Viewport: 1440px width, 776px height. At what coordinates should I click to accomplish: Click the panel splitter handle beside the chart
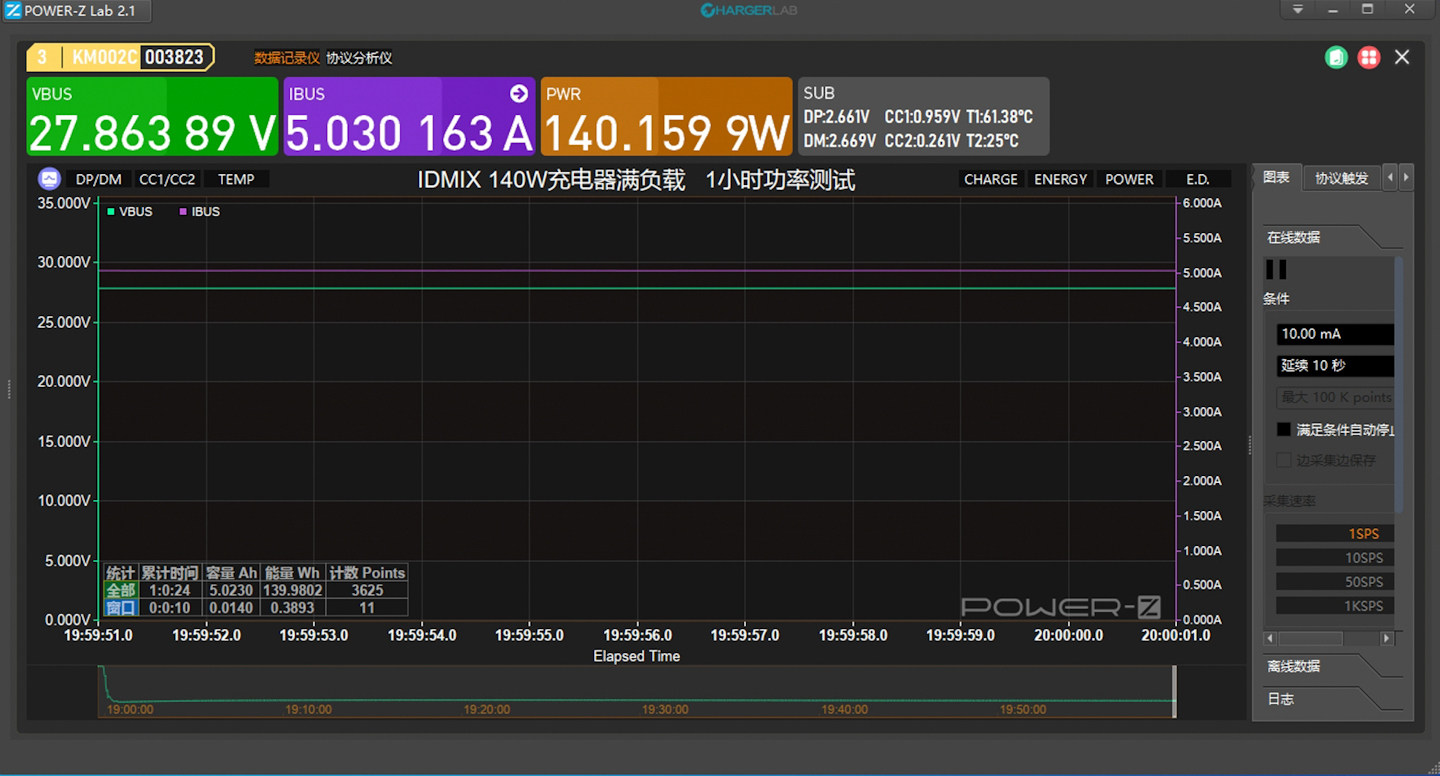coord(1249,446)
